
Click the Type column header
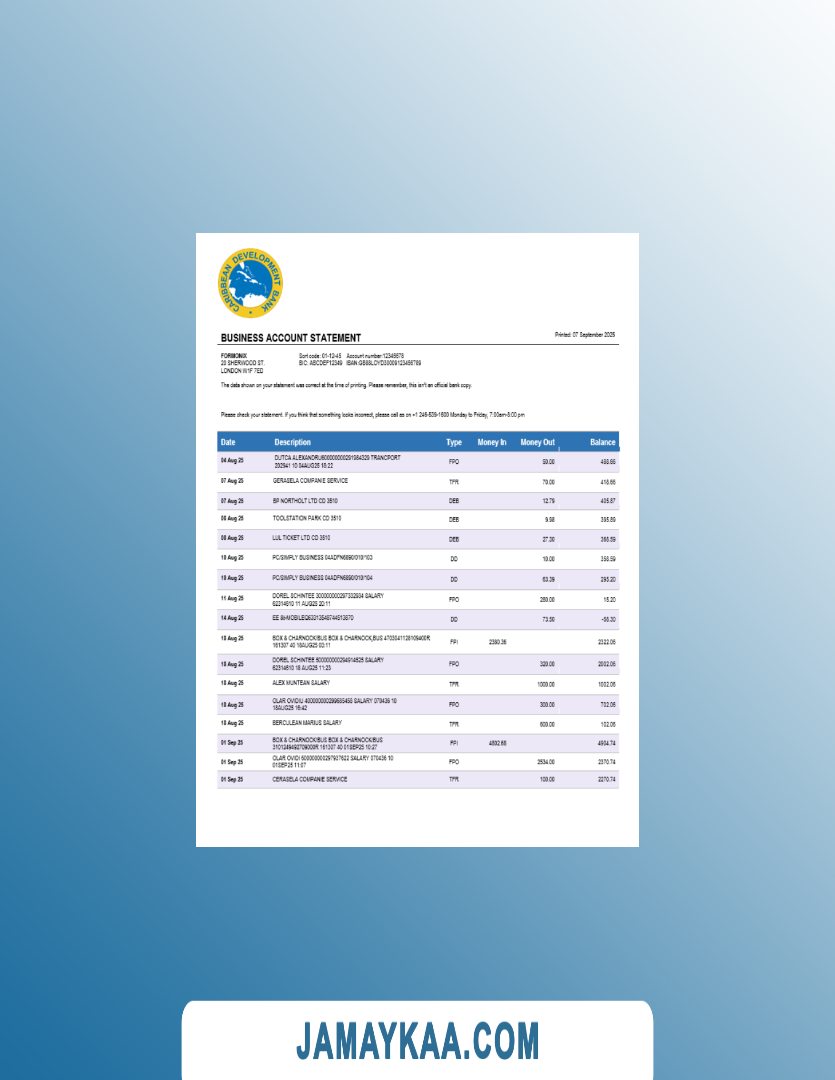pyautogui.click(x=454, y=442)
